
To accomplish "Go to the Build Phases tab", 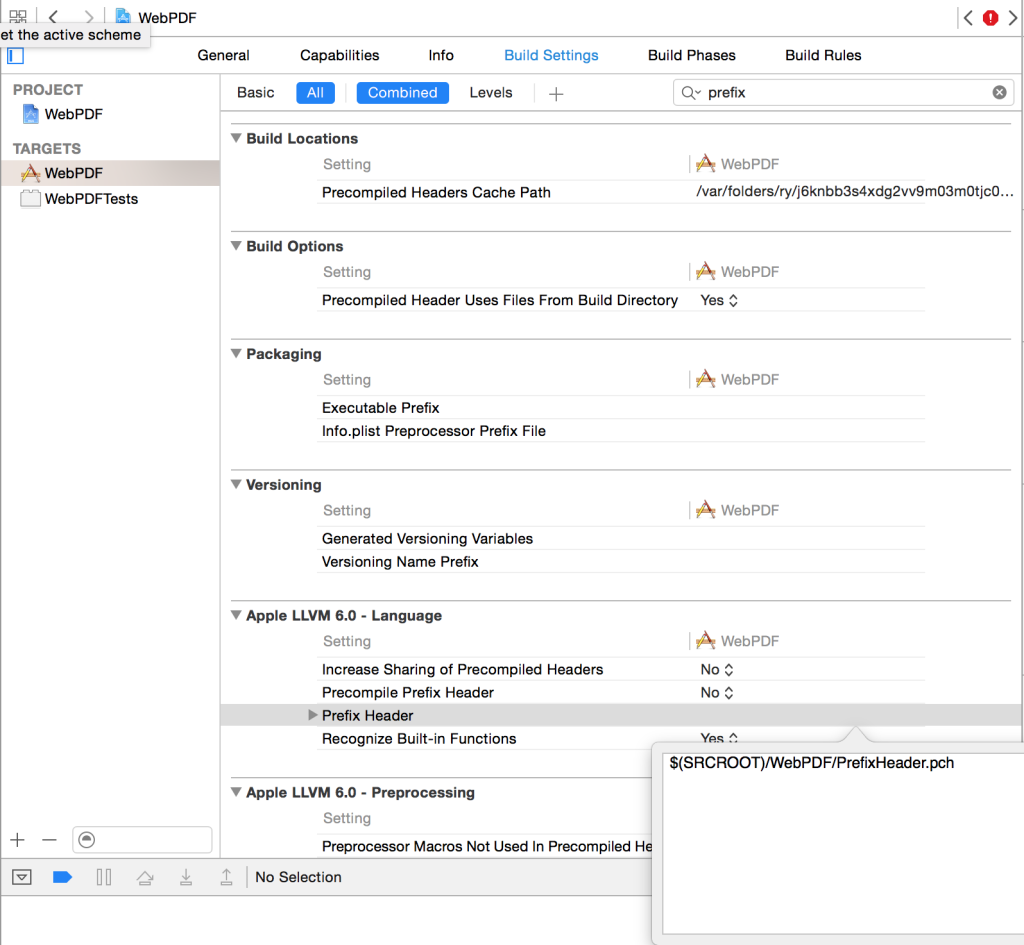I will [x=692, y=56].
